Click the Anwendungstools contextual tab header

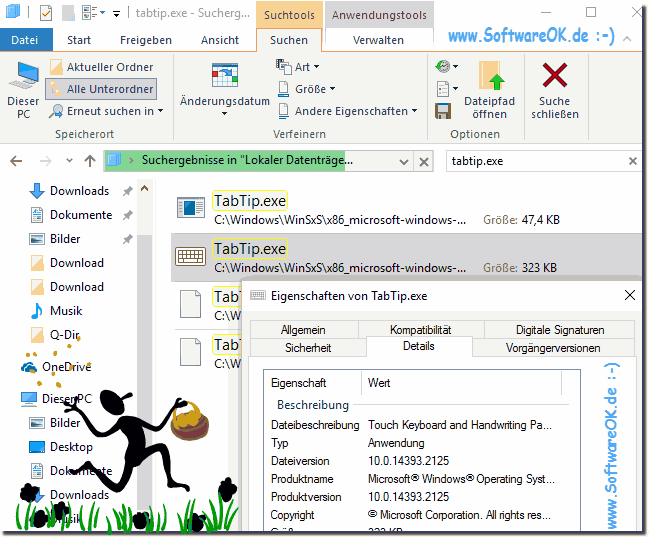379,15
